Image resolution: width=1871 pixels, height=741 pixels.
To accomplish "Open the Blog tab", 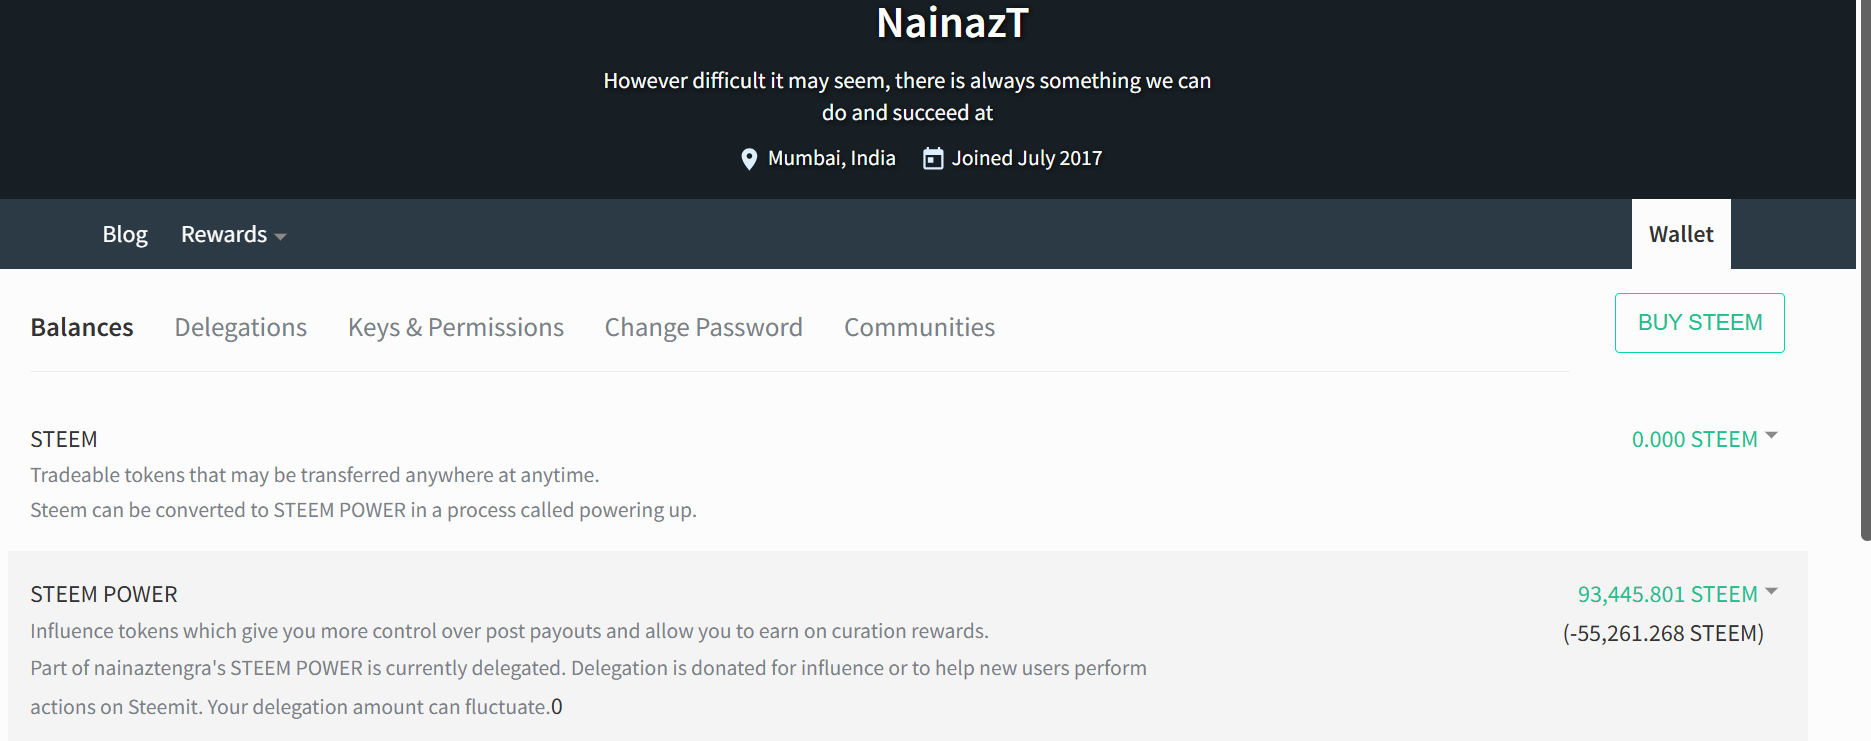I will [125, 234].
